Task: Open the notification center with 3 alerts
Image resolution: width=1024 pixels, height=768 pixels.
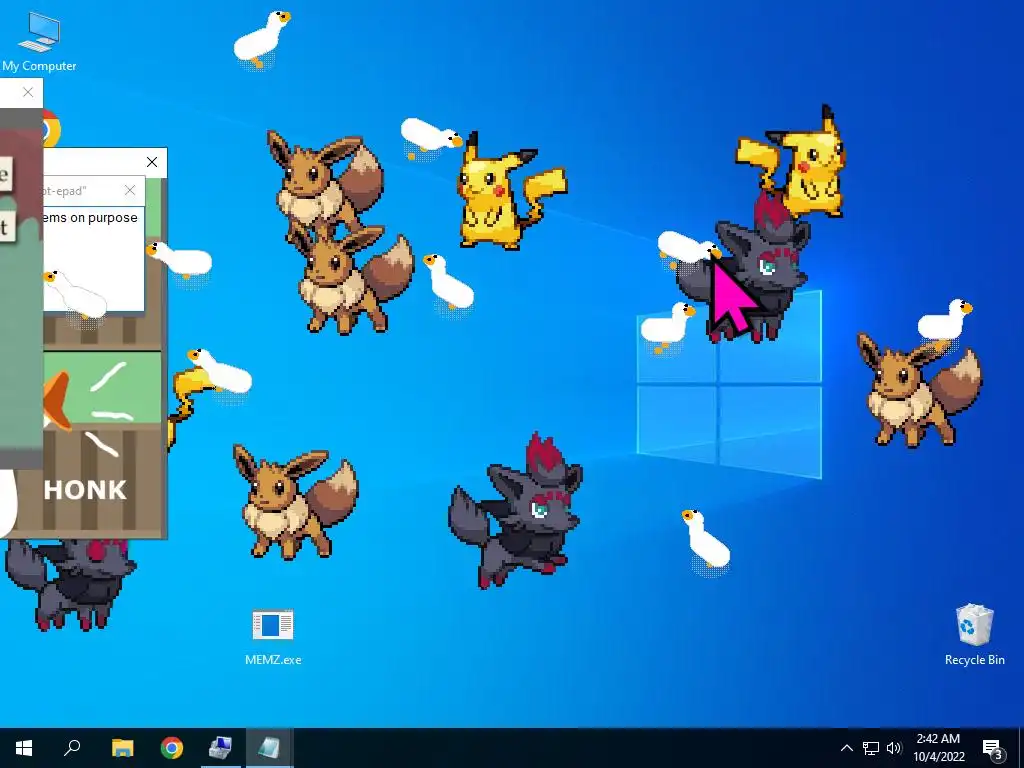Action: click(992, 748)
